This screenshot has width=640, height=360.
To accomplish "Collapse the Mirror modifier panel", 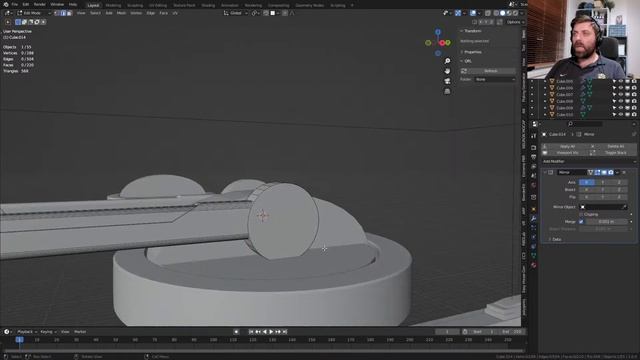I will tap(545, 173).
